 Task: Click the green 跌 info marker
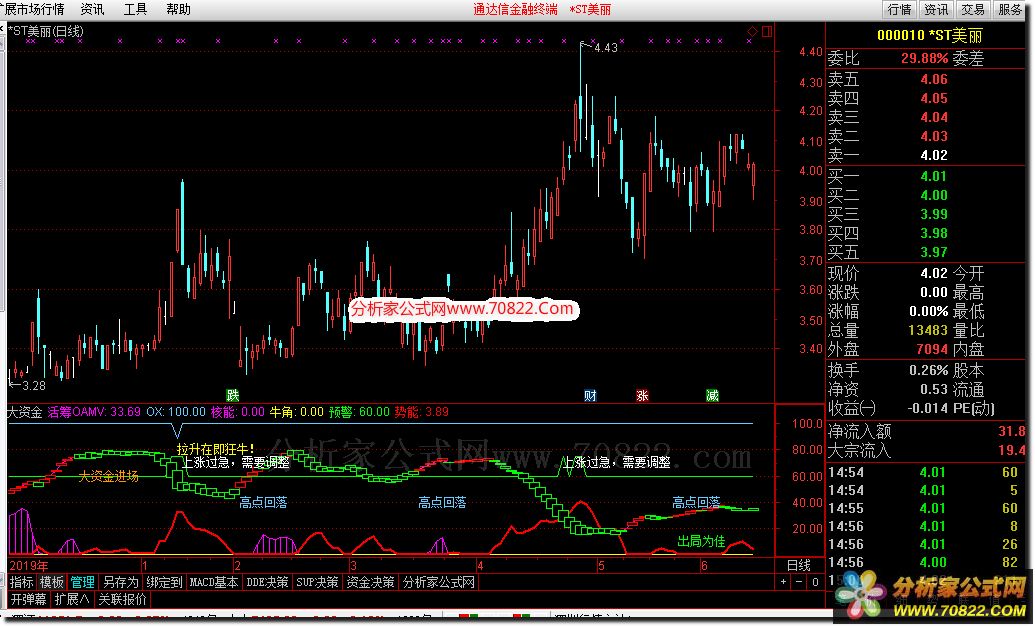(x=232, y=396)
